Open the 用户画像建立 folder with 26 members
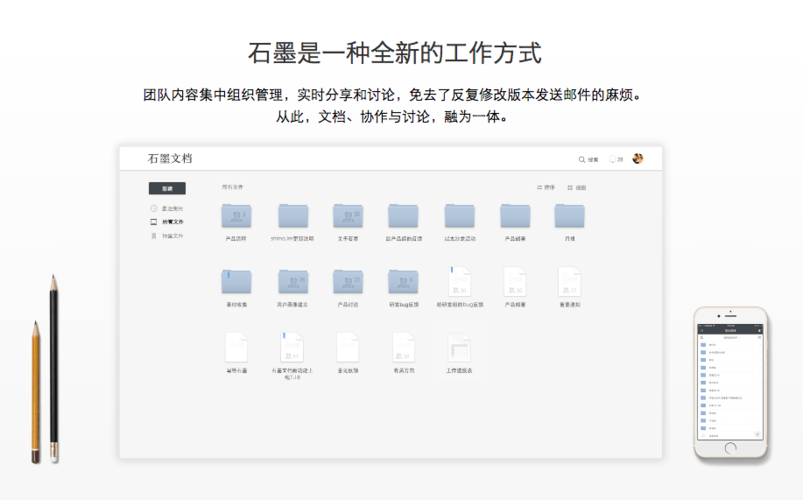 click(293, 282)
